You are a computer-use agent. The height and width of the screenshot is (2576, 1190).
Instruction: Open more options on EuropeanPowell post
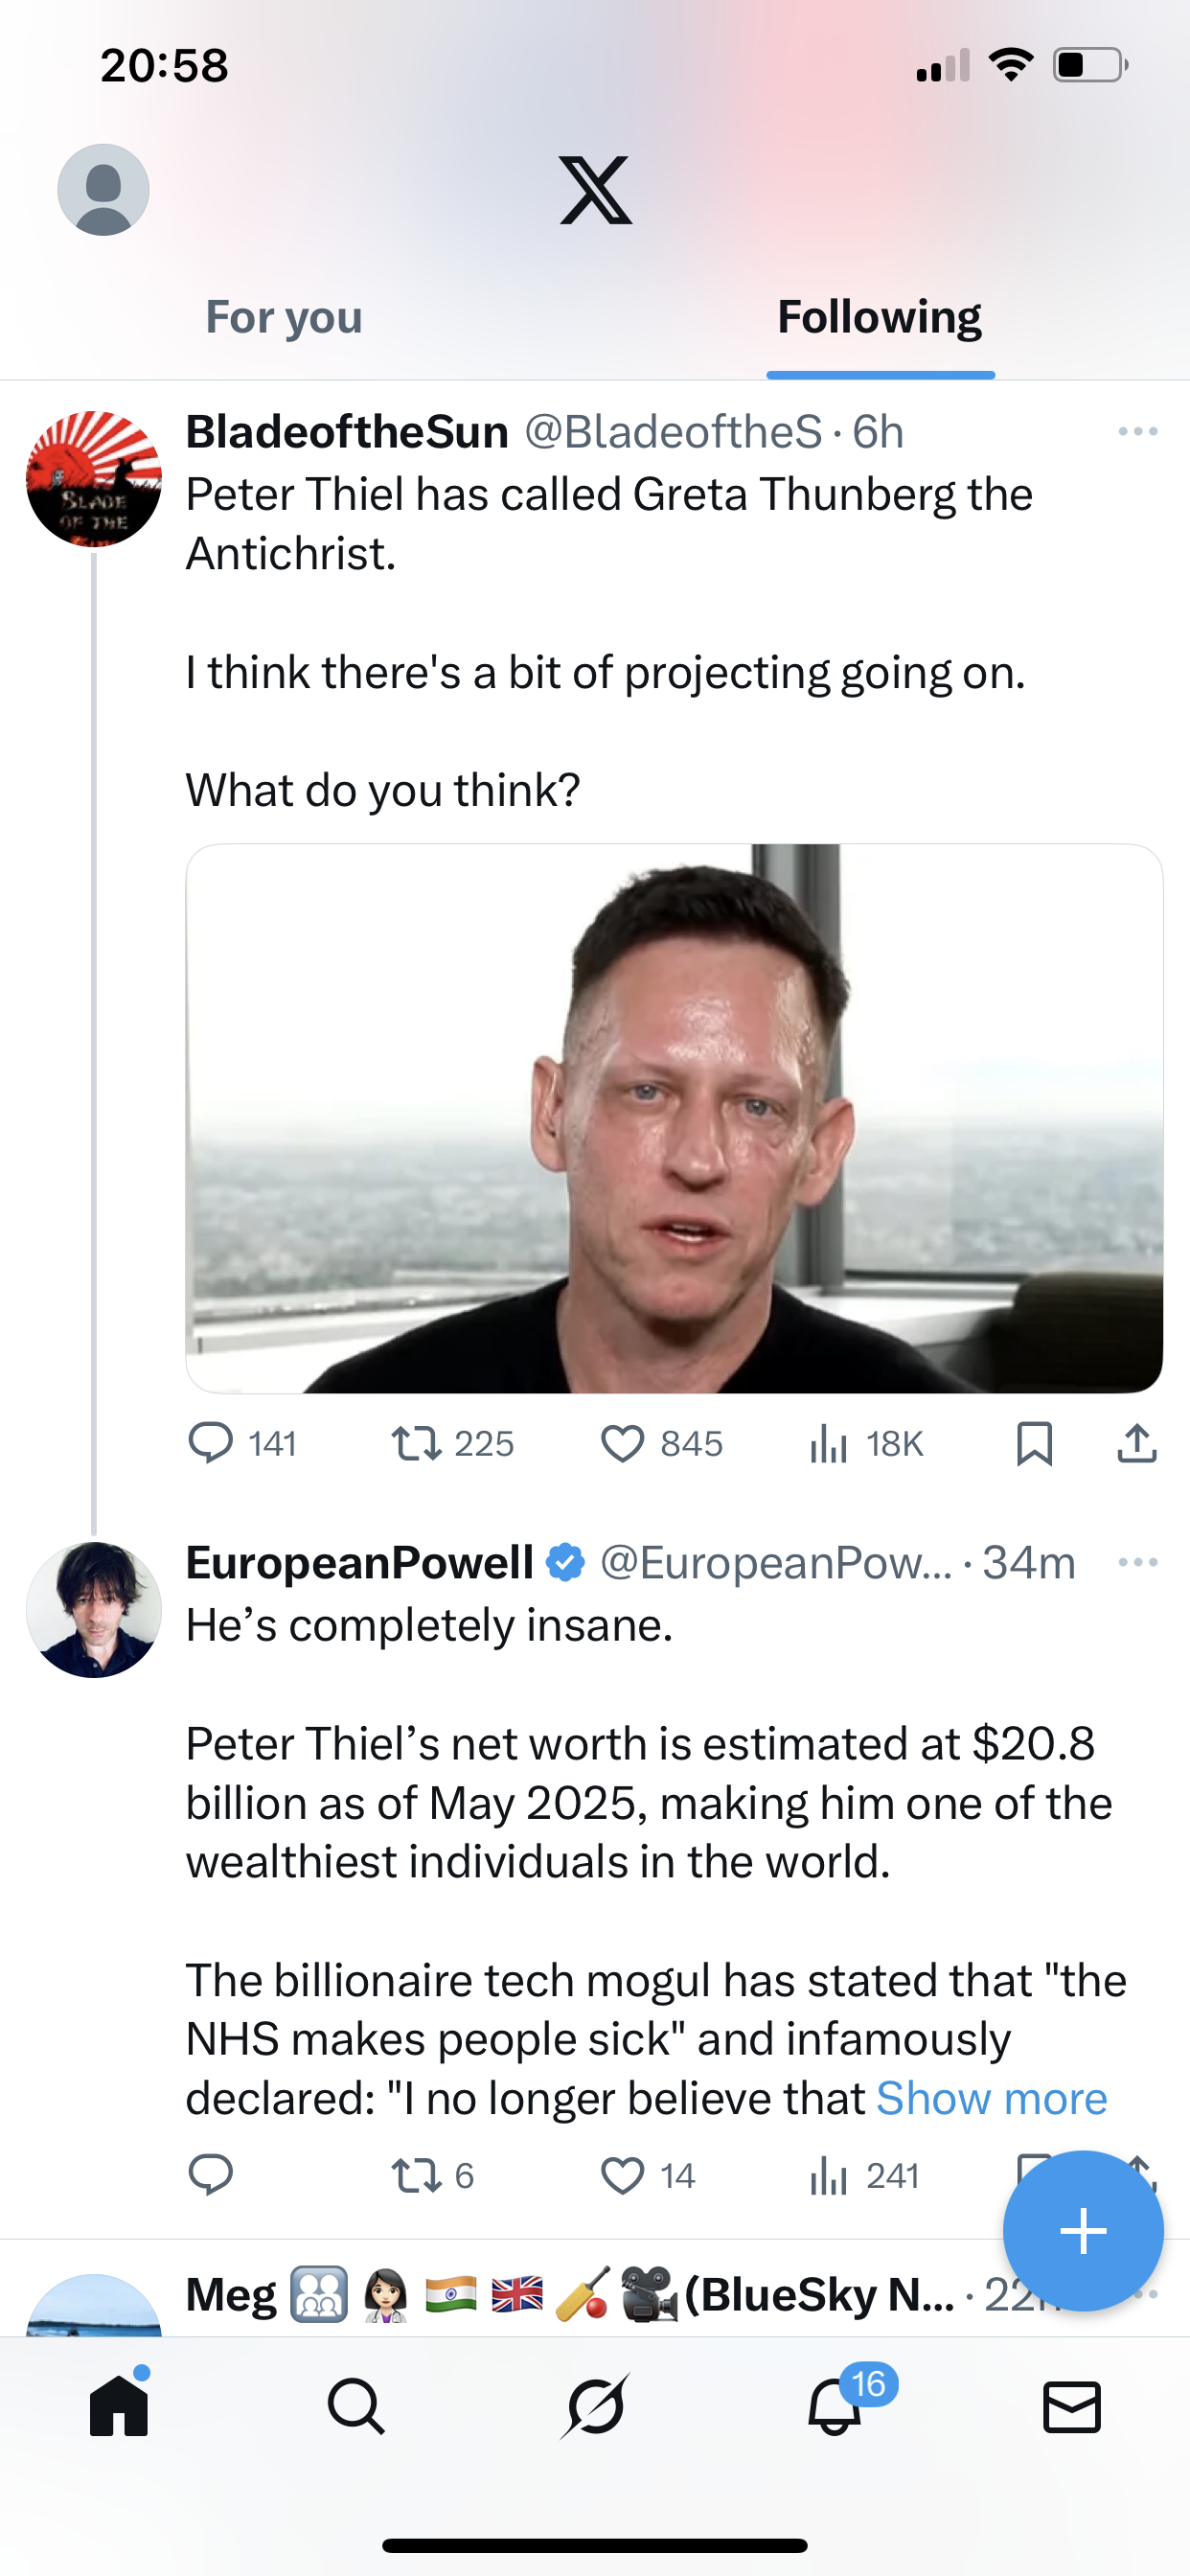pos(1137,1562)
